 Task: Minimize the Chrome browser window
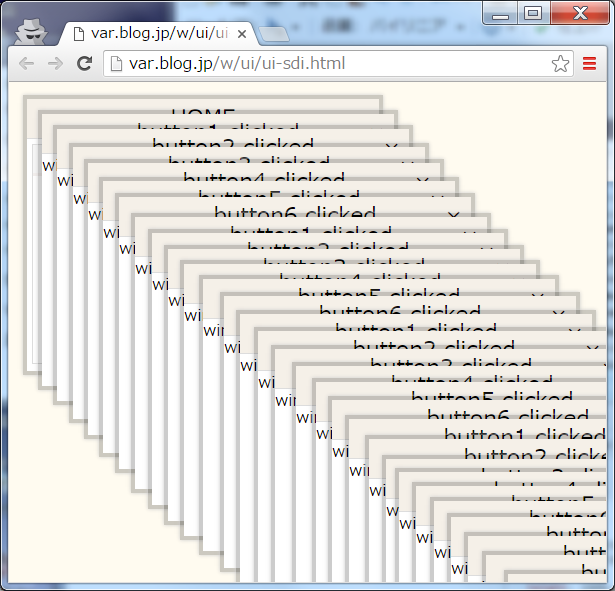(500, 13)
